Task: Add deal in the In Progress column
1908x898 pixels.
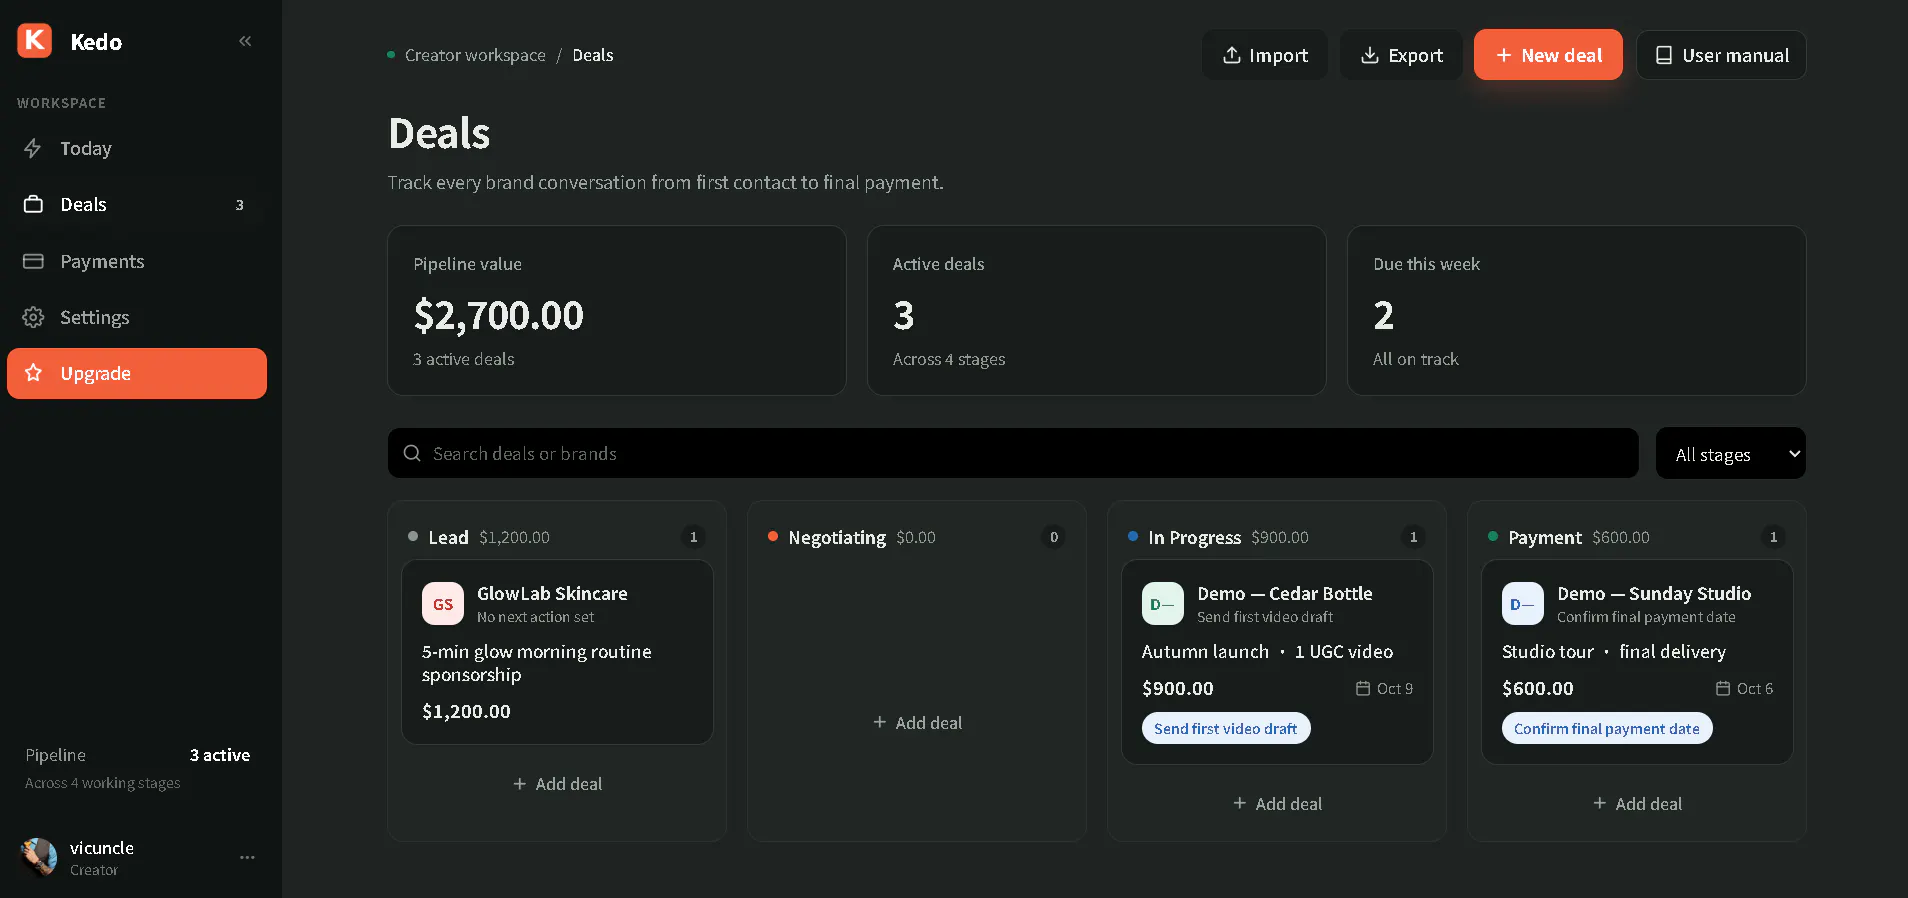Action: pyautogui.click(x=1277, y=804)
